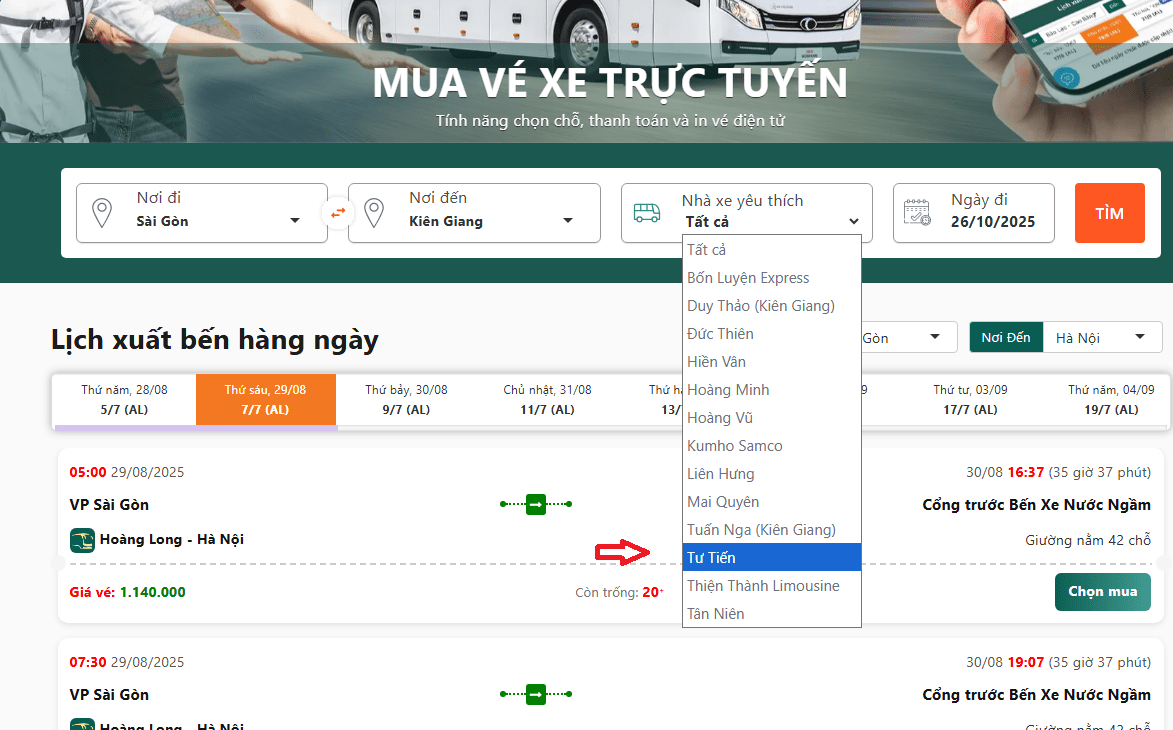The height and width of the screenshot is (730, 1173).
Task: Switch to the Thứ năm, 28/08 date tab
Action: [x=124, y=399]
